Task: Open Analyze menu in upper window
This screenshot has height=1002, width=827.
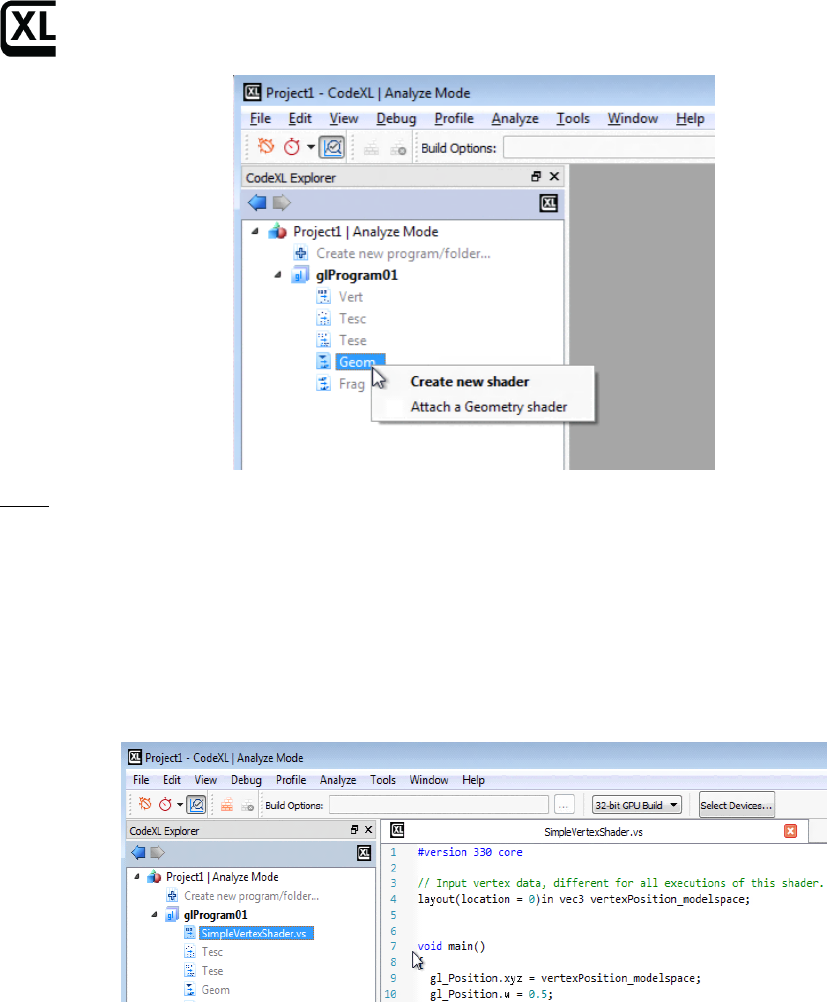Action: pyautogui.click(x=514, y=119)
